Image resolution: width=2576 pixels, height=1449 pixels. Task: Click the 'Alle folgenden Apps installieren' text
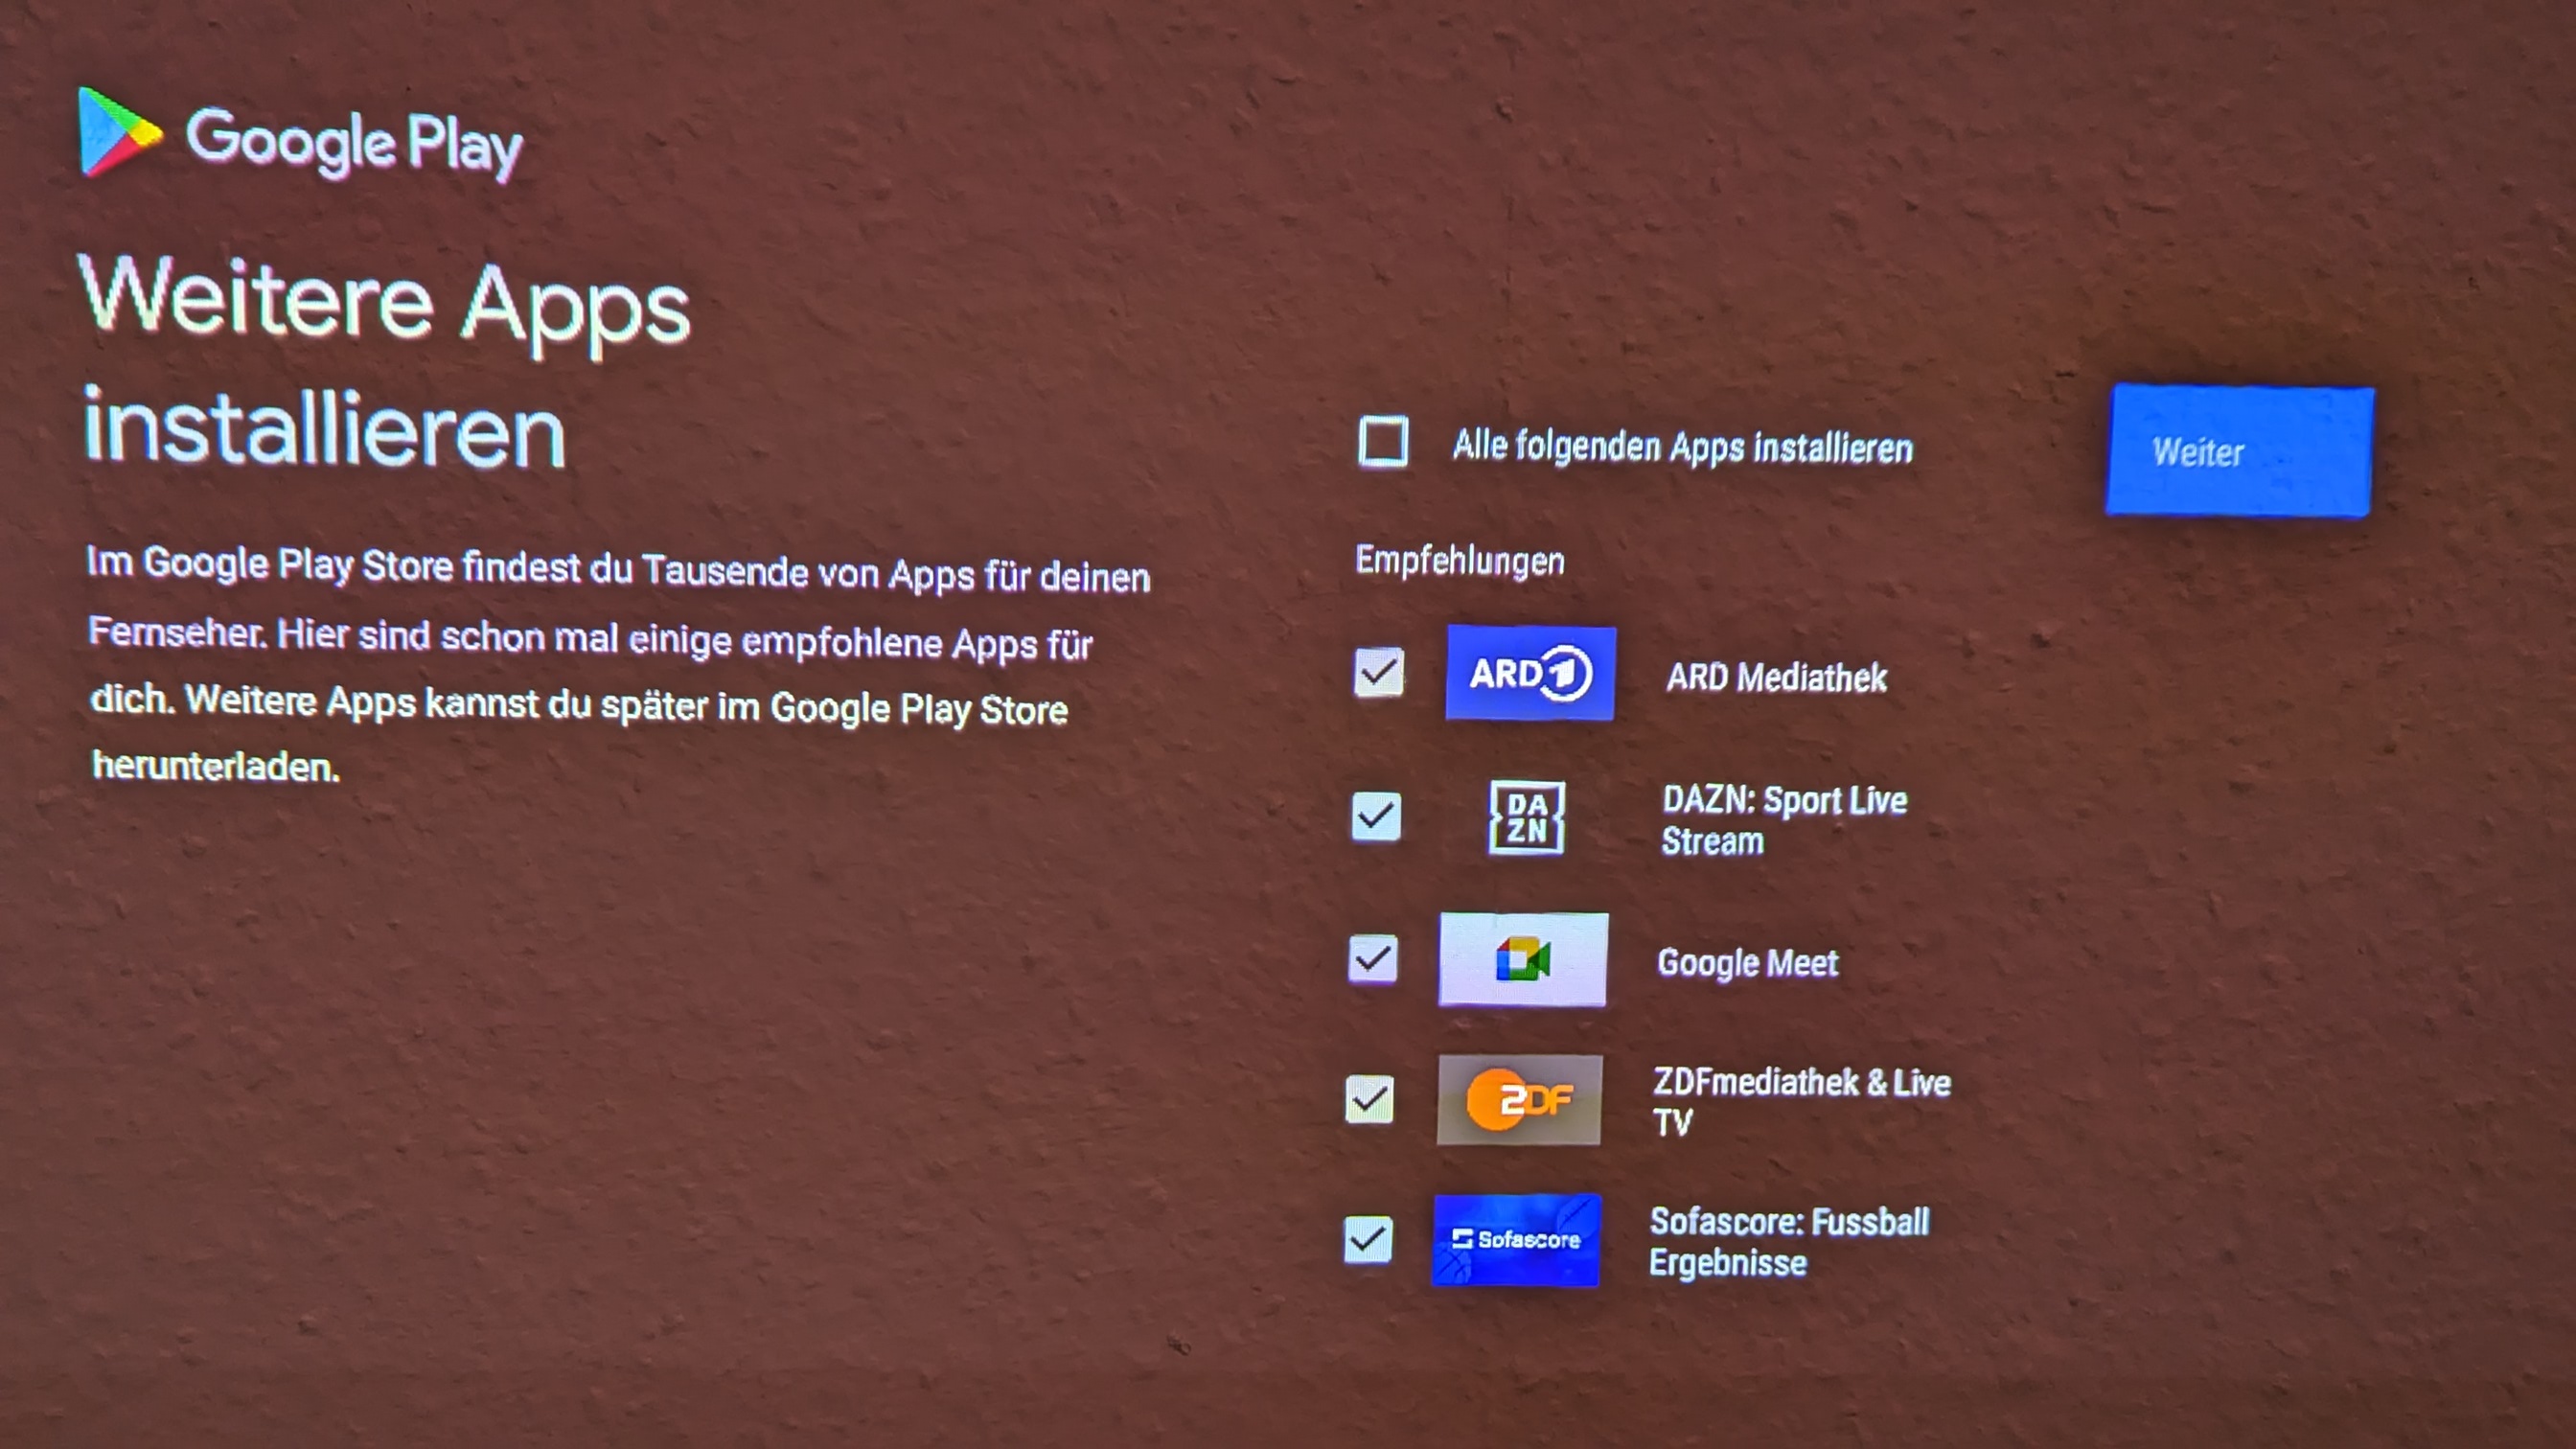[x=1682, y=447]
